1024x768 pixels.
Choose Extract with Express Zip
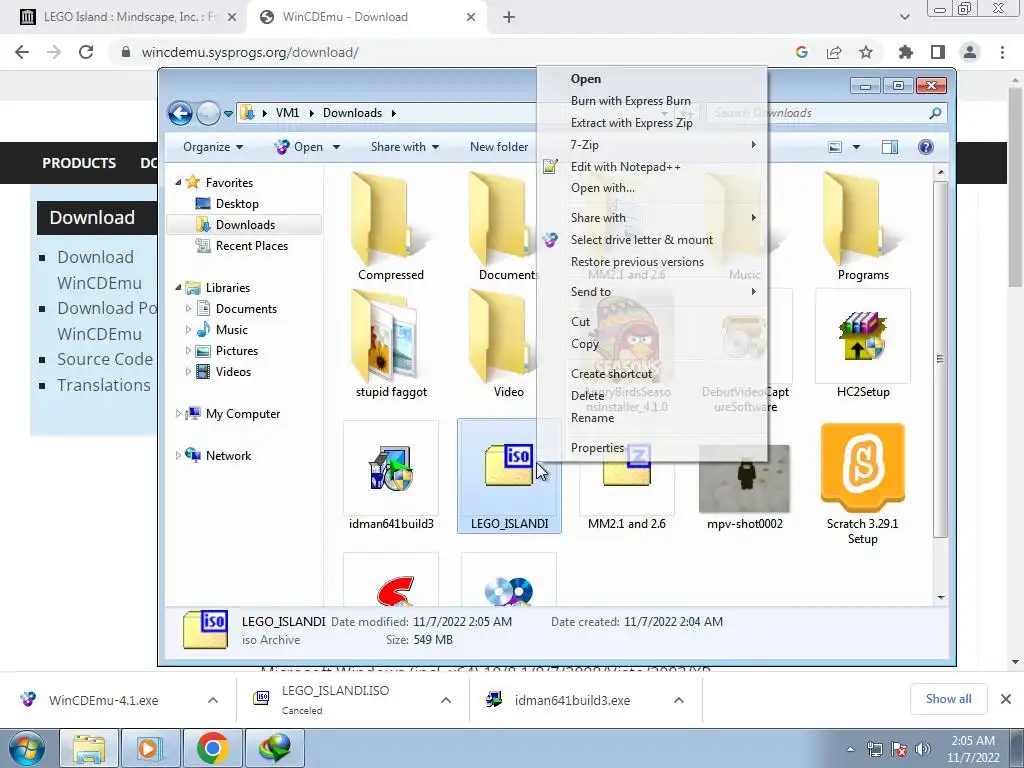[x=652, y=123]
